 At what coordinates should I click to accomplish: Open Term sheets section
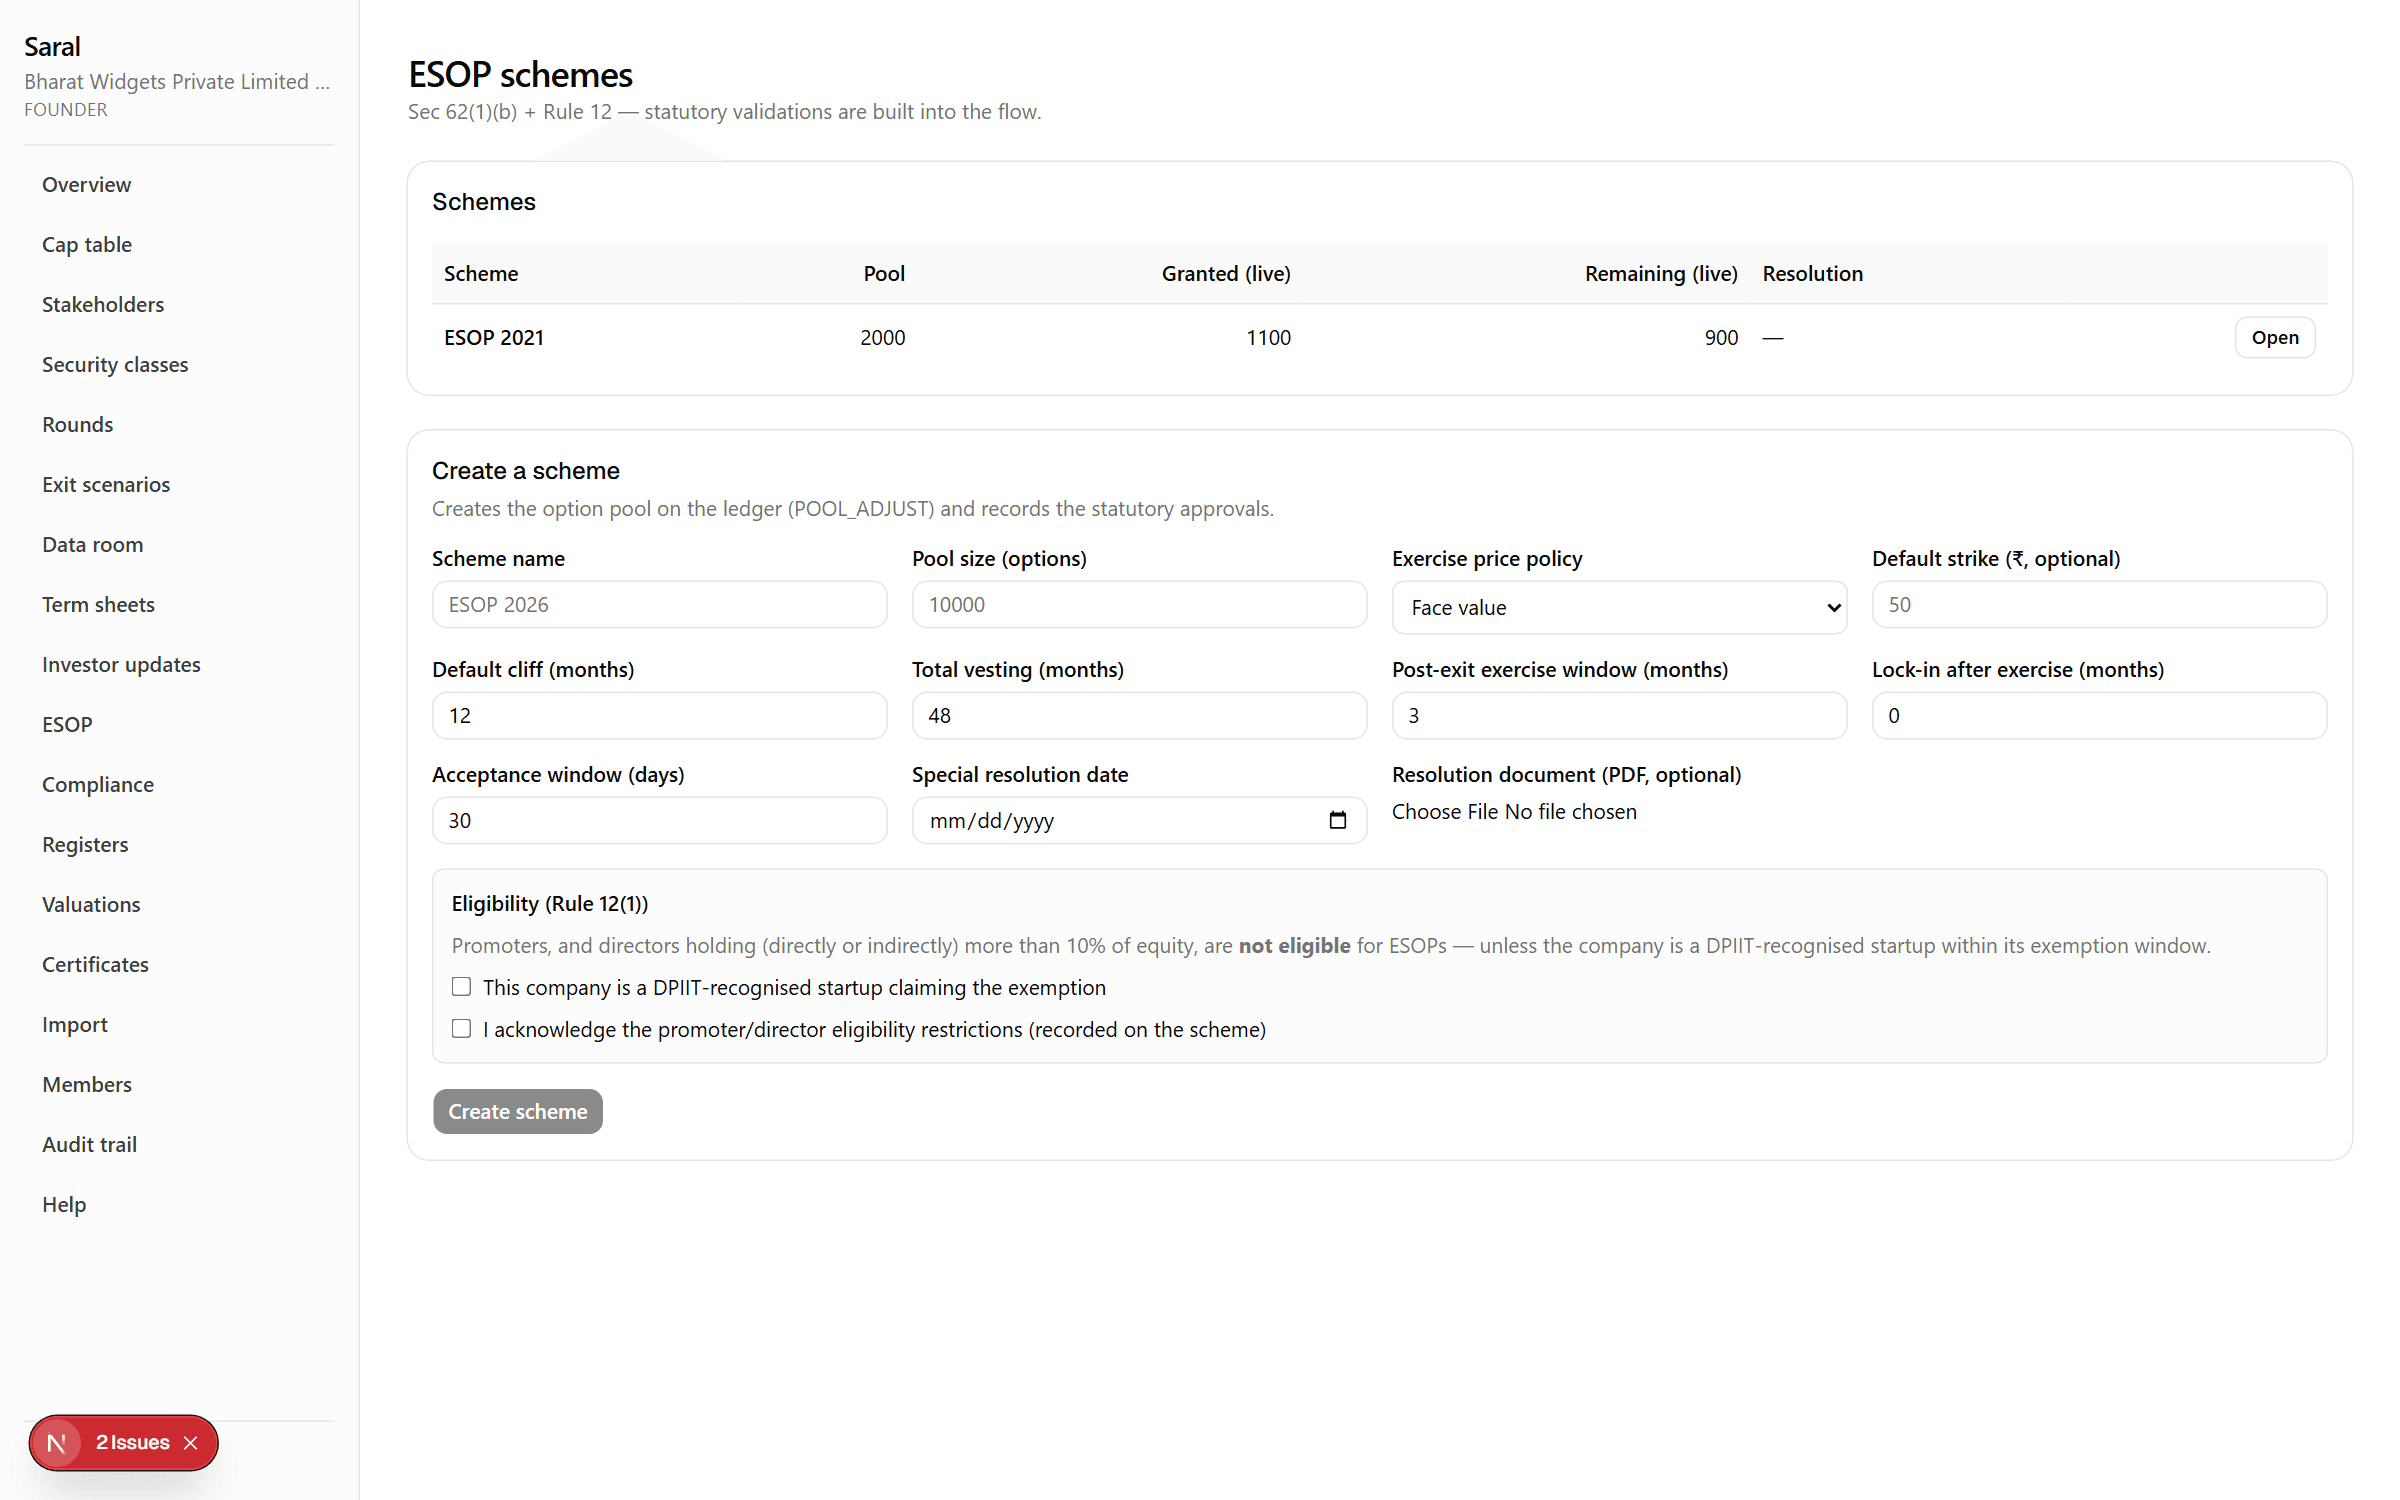pyautogui.click(x=98, y=604)
